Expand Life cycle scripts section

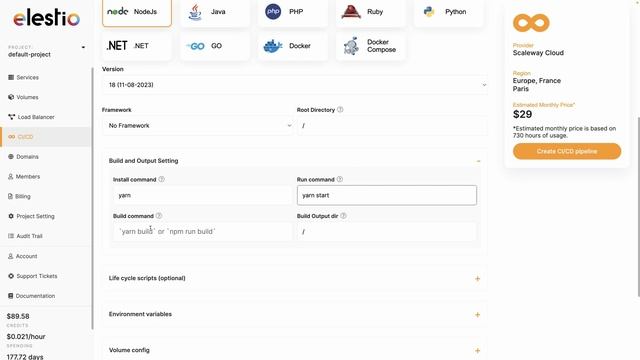(x=478, y=279)
